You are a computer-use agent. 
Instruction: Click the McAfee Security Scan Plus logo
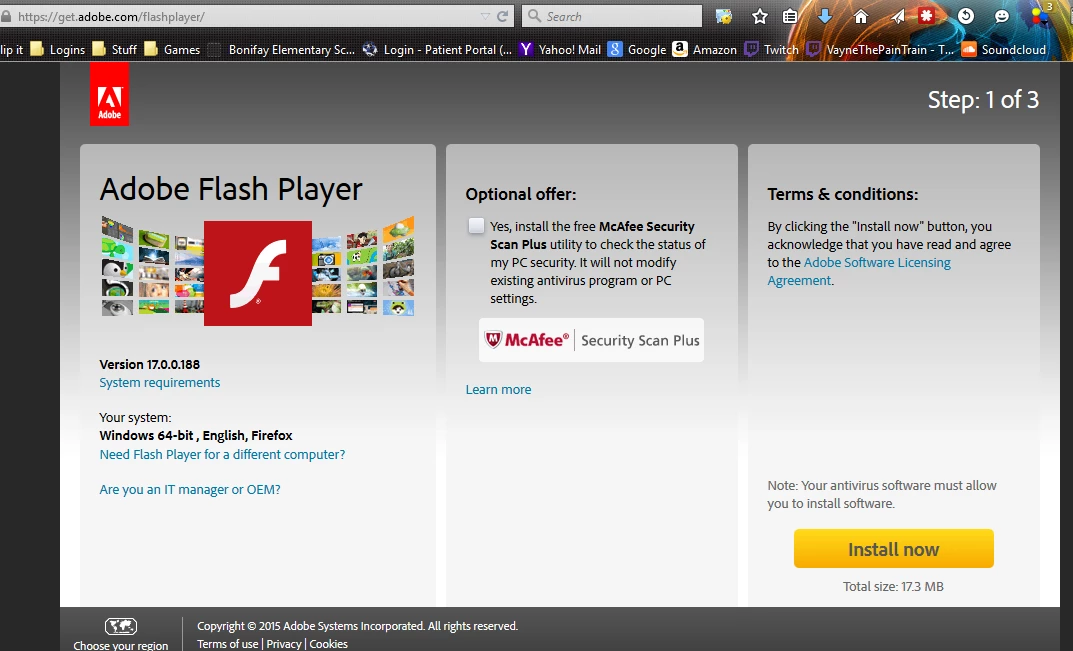click(x=591, y=340)
